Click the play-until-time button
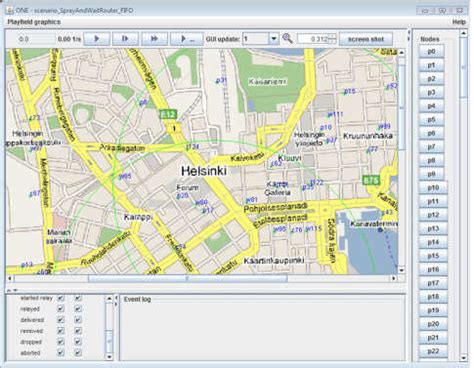The image size is (474, 368). pyautogui.click(x=187, y=39)
